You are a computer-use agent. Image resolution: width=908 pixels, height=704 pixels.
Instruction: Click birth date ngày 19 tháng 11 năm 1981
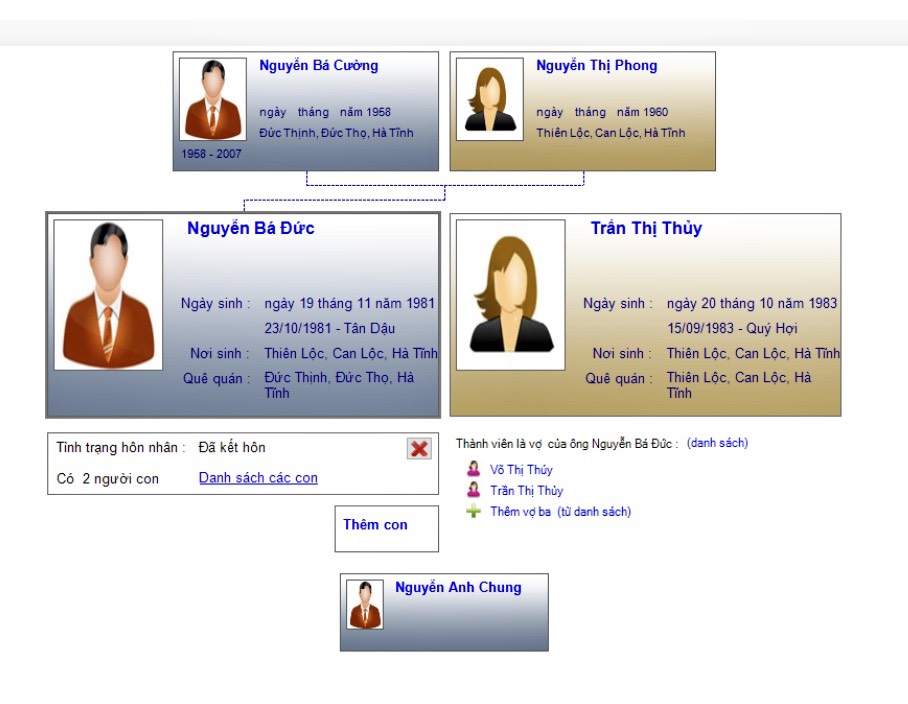[349, 303]
